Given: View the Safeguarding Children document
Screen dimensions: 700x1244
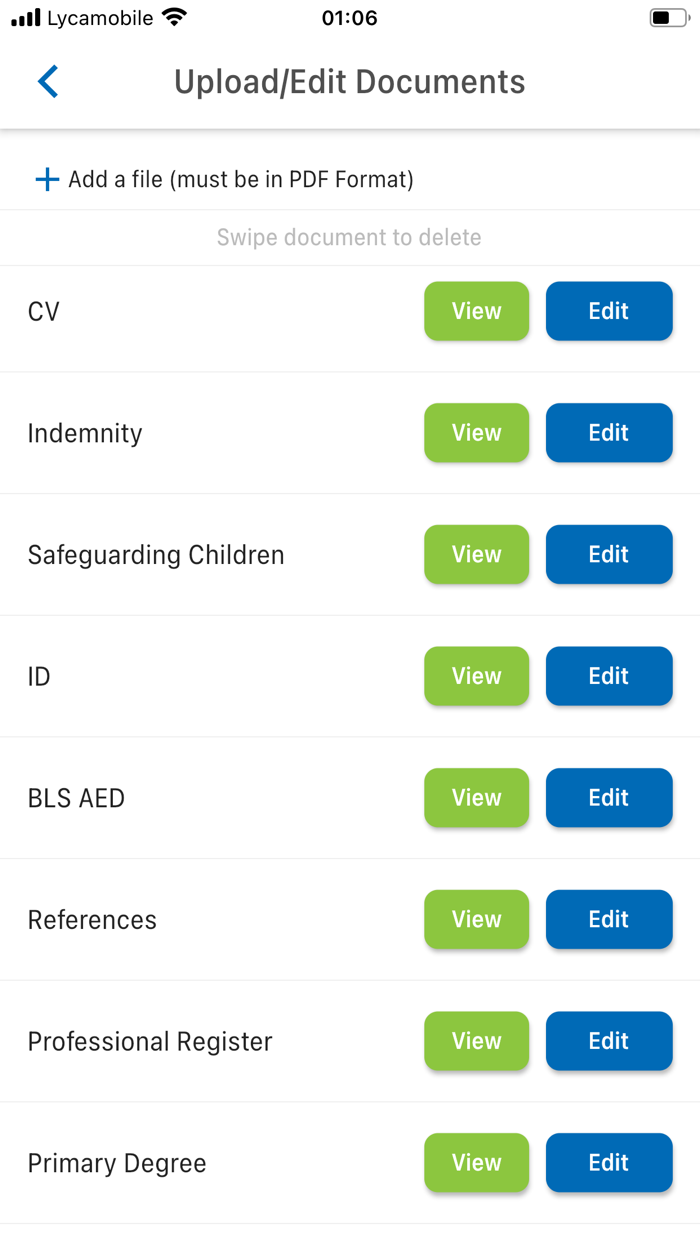Looking at the screenshot, I should [476, 554].
